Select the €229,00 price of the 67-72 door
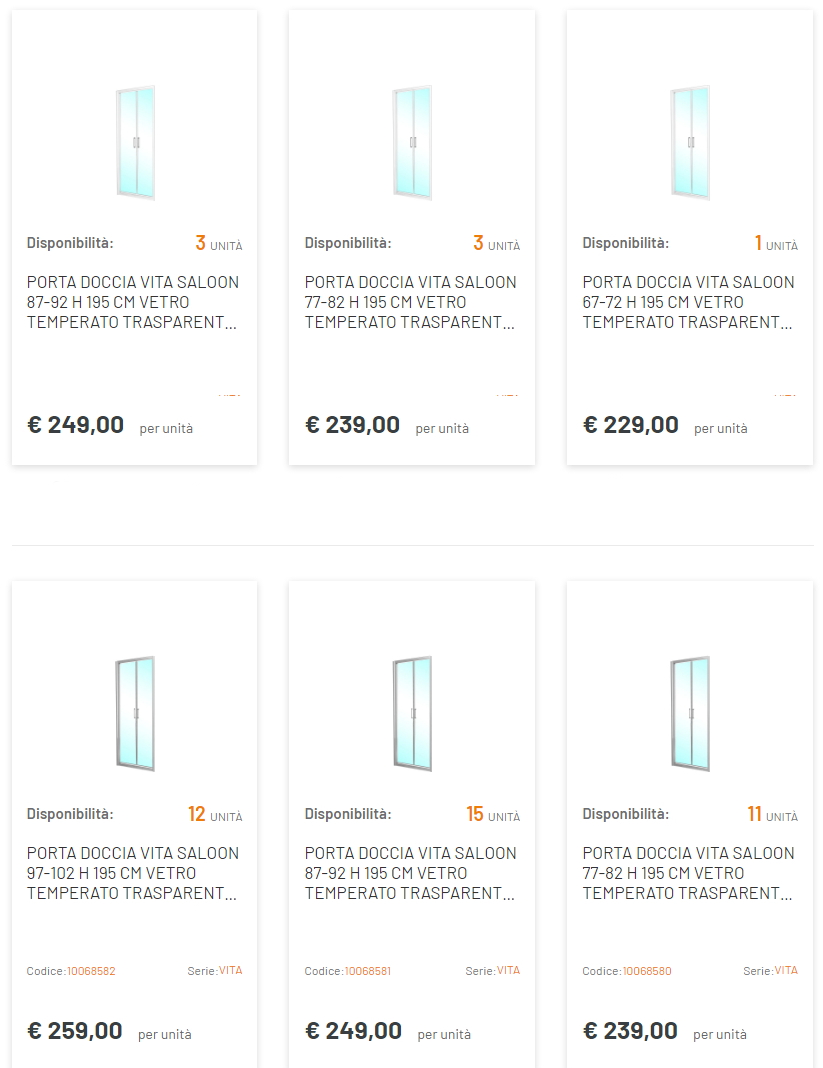Image resolution: width=823 pixels, height=1068 pixels. point(631,425)
